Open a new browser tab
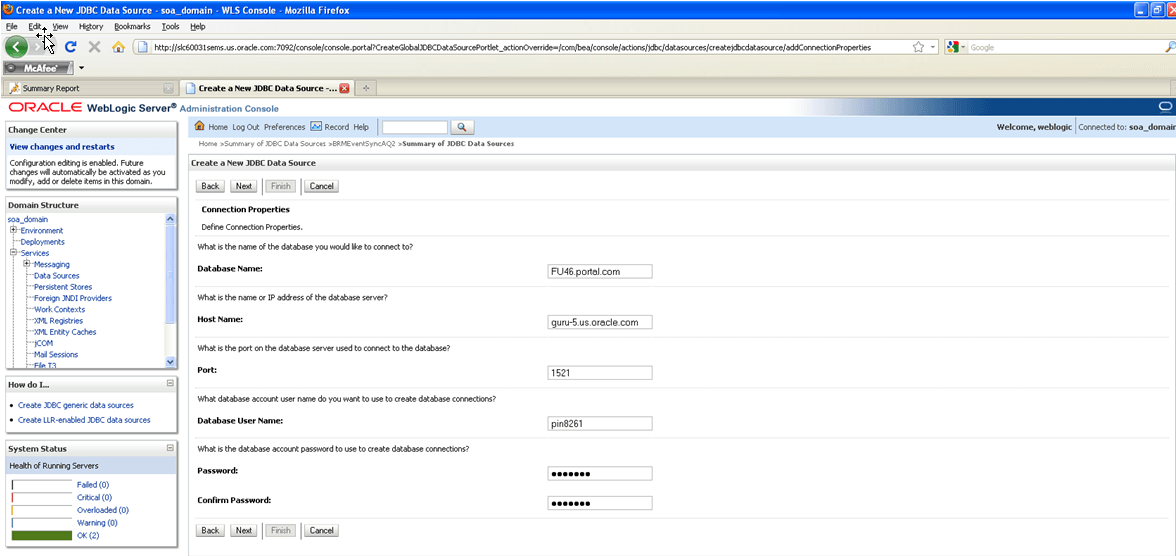The width and height of the screenshot is (1176, 556). click(x=366, y=88)
